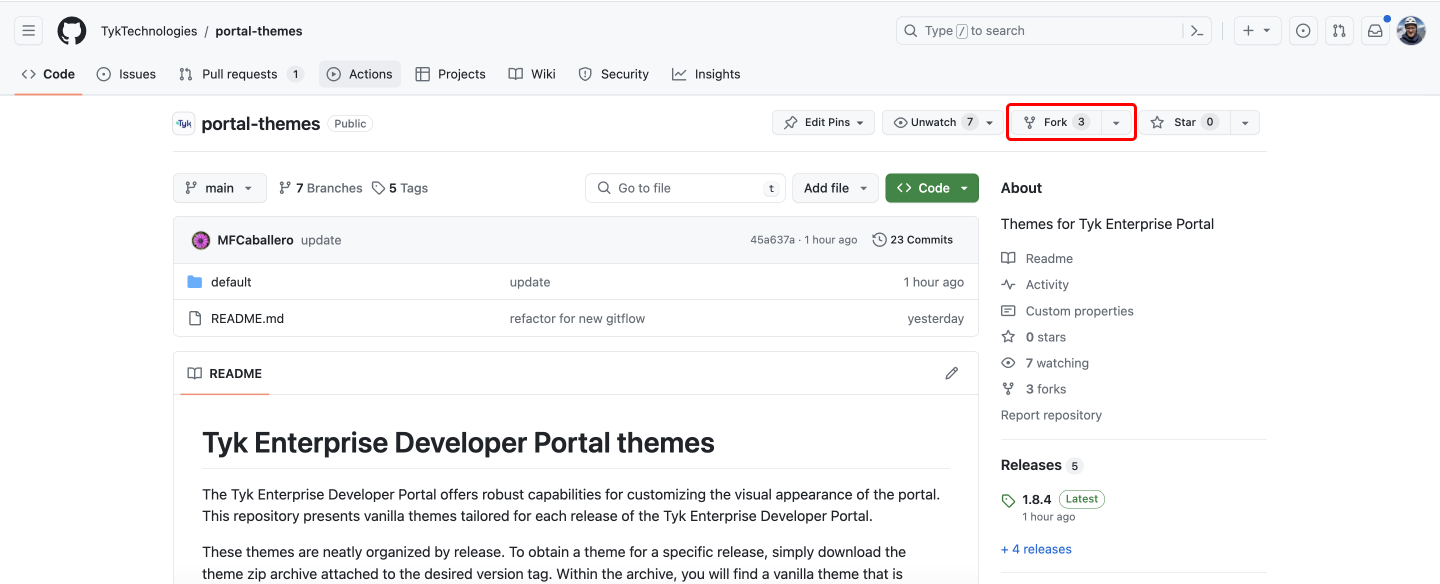
Task: Open the hamburger menu in top left
Action: 28,30
